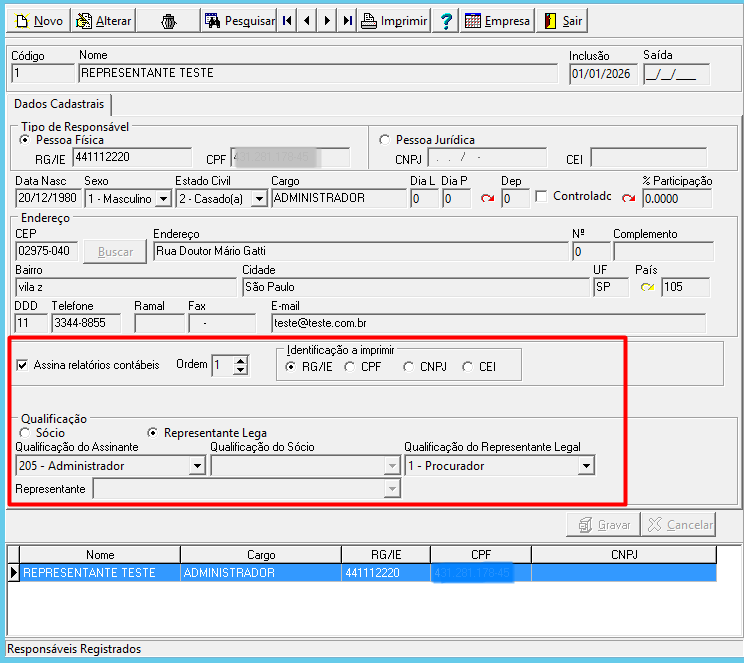Viewport: 744px width, 663px height.
Task: Open help question mark icon
Action: [x=446, y=21]
